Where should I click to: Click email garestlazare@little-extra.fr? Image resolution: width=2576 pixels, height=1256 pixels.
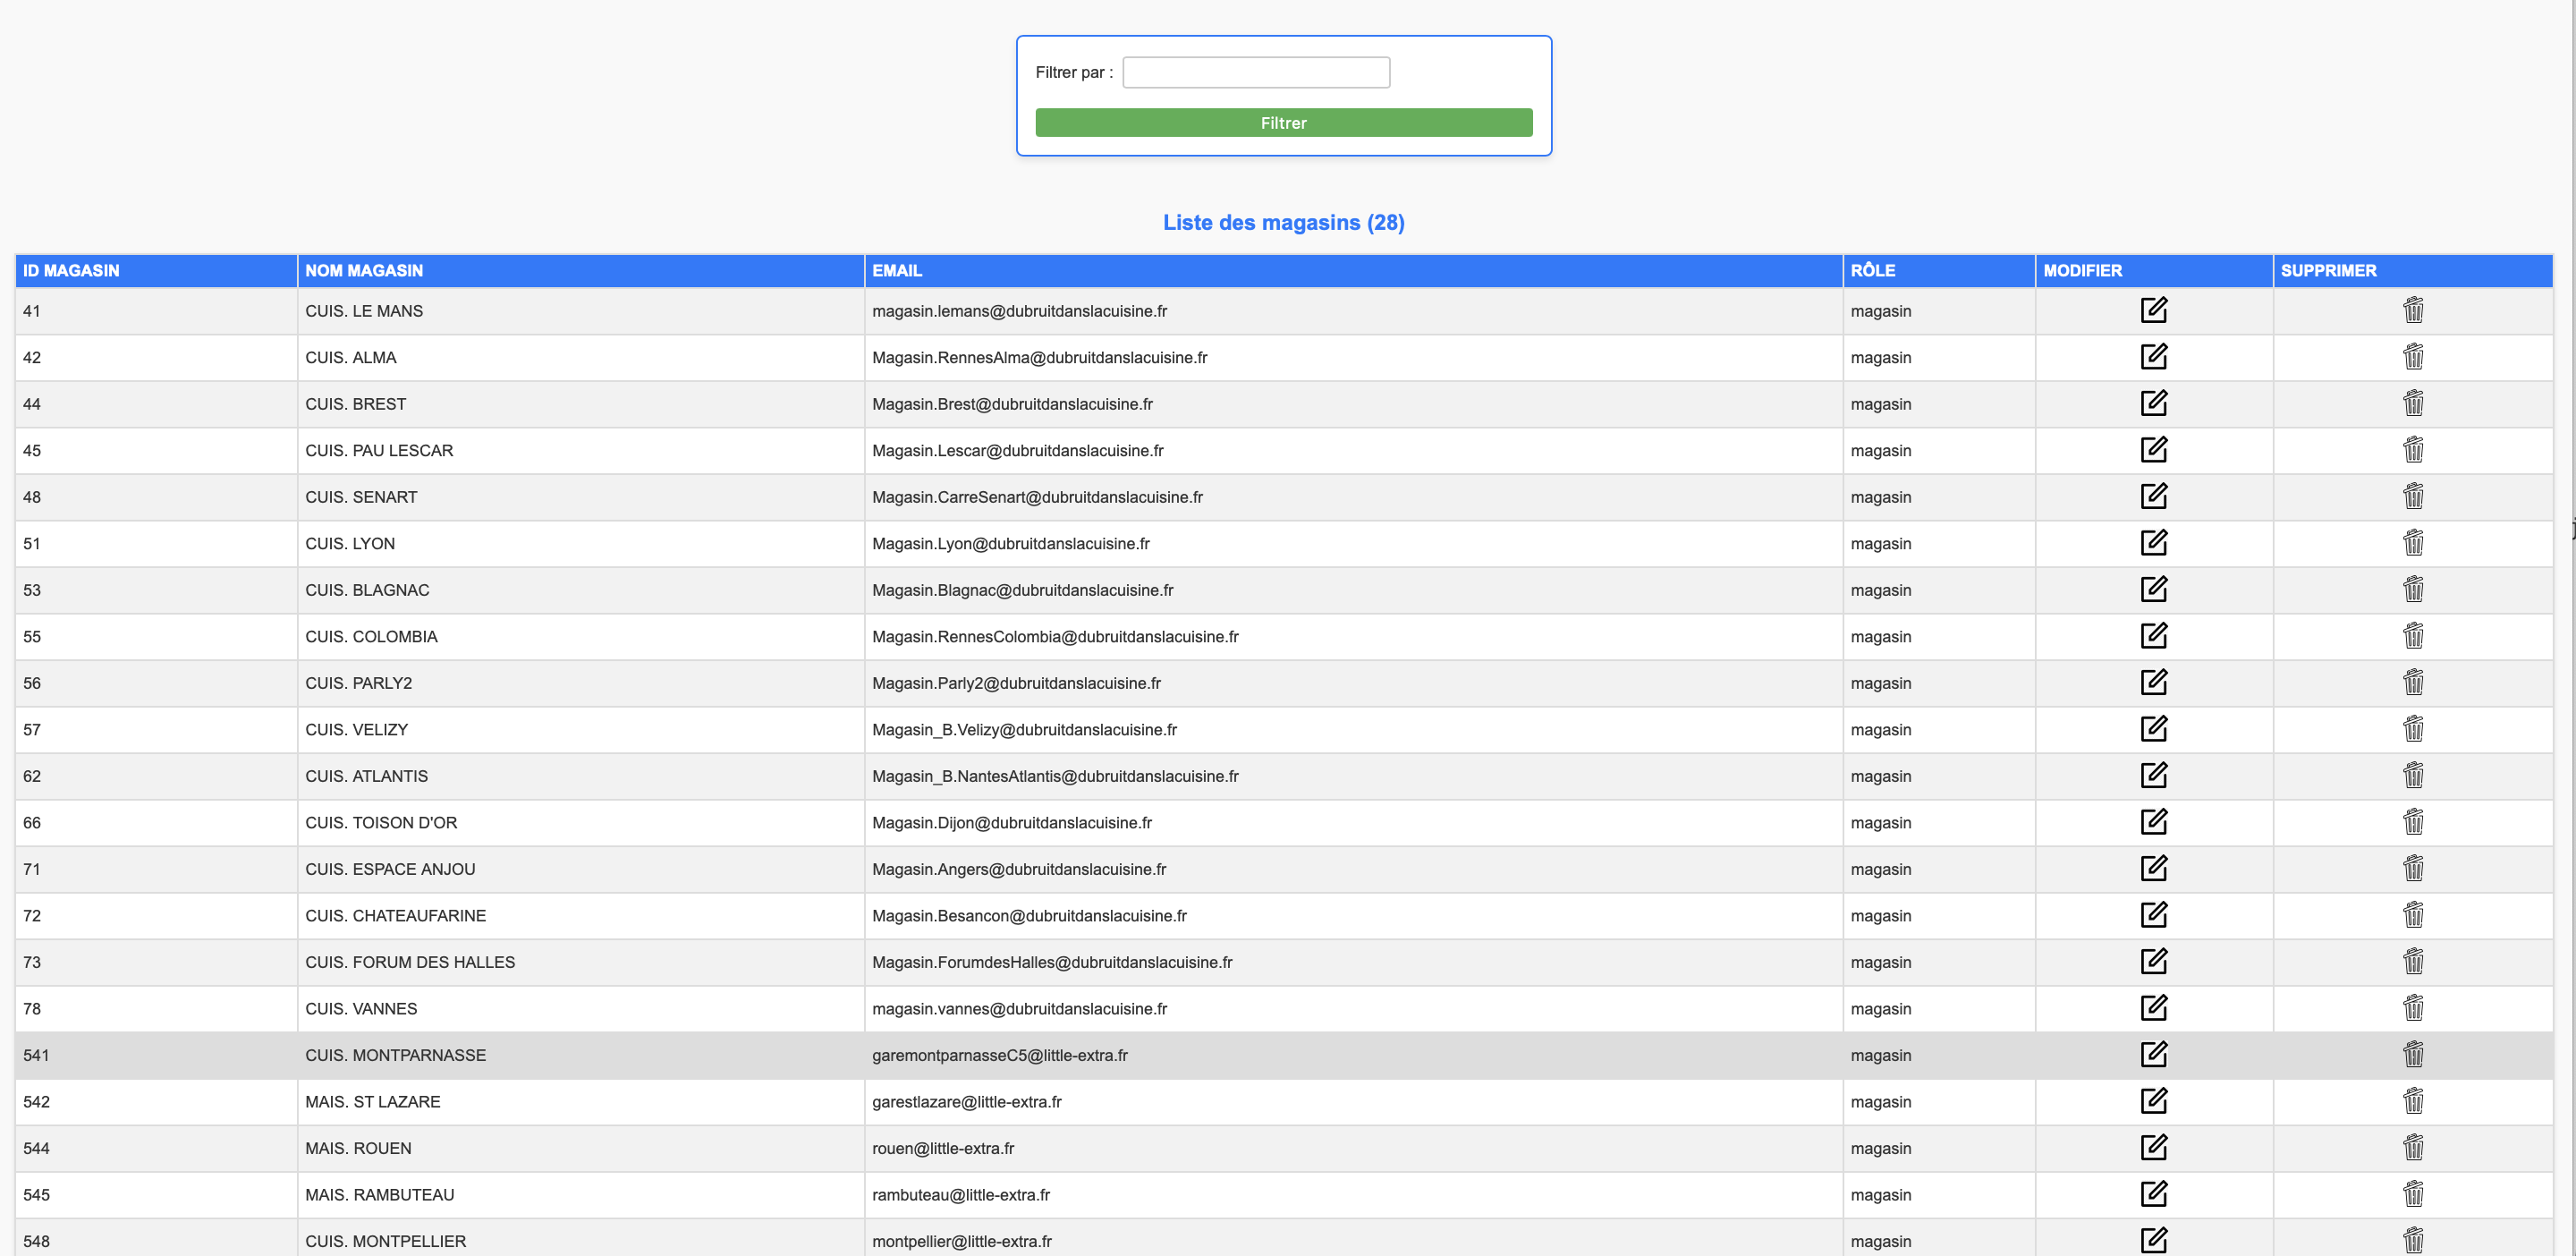[x=966, y=1102]
